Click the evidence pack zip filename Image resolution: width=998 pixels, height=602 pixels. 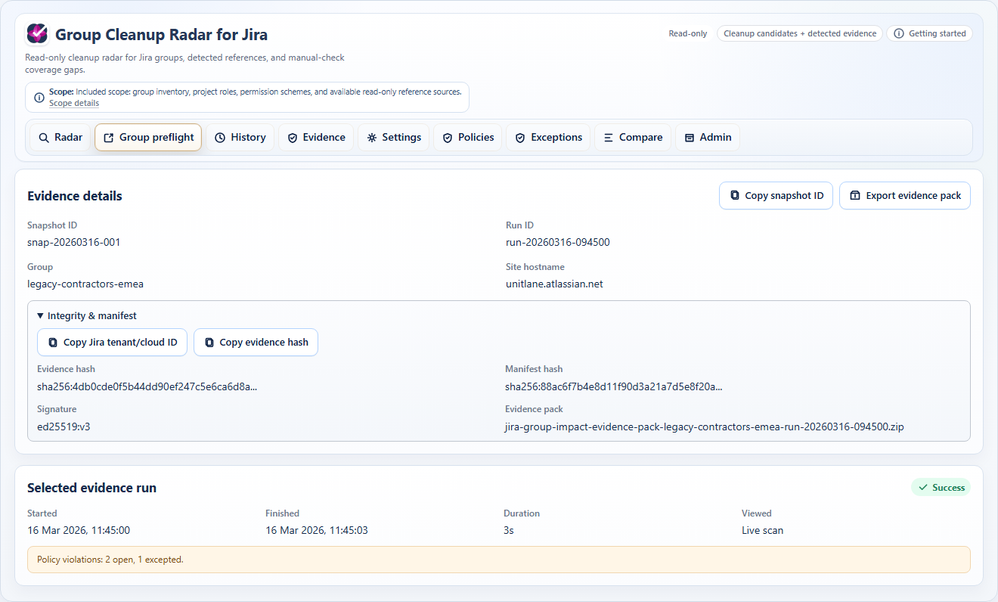(x=705, y=426)
